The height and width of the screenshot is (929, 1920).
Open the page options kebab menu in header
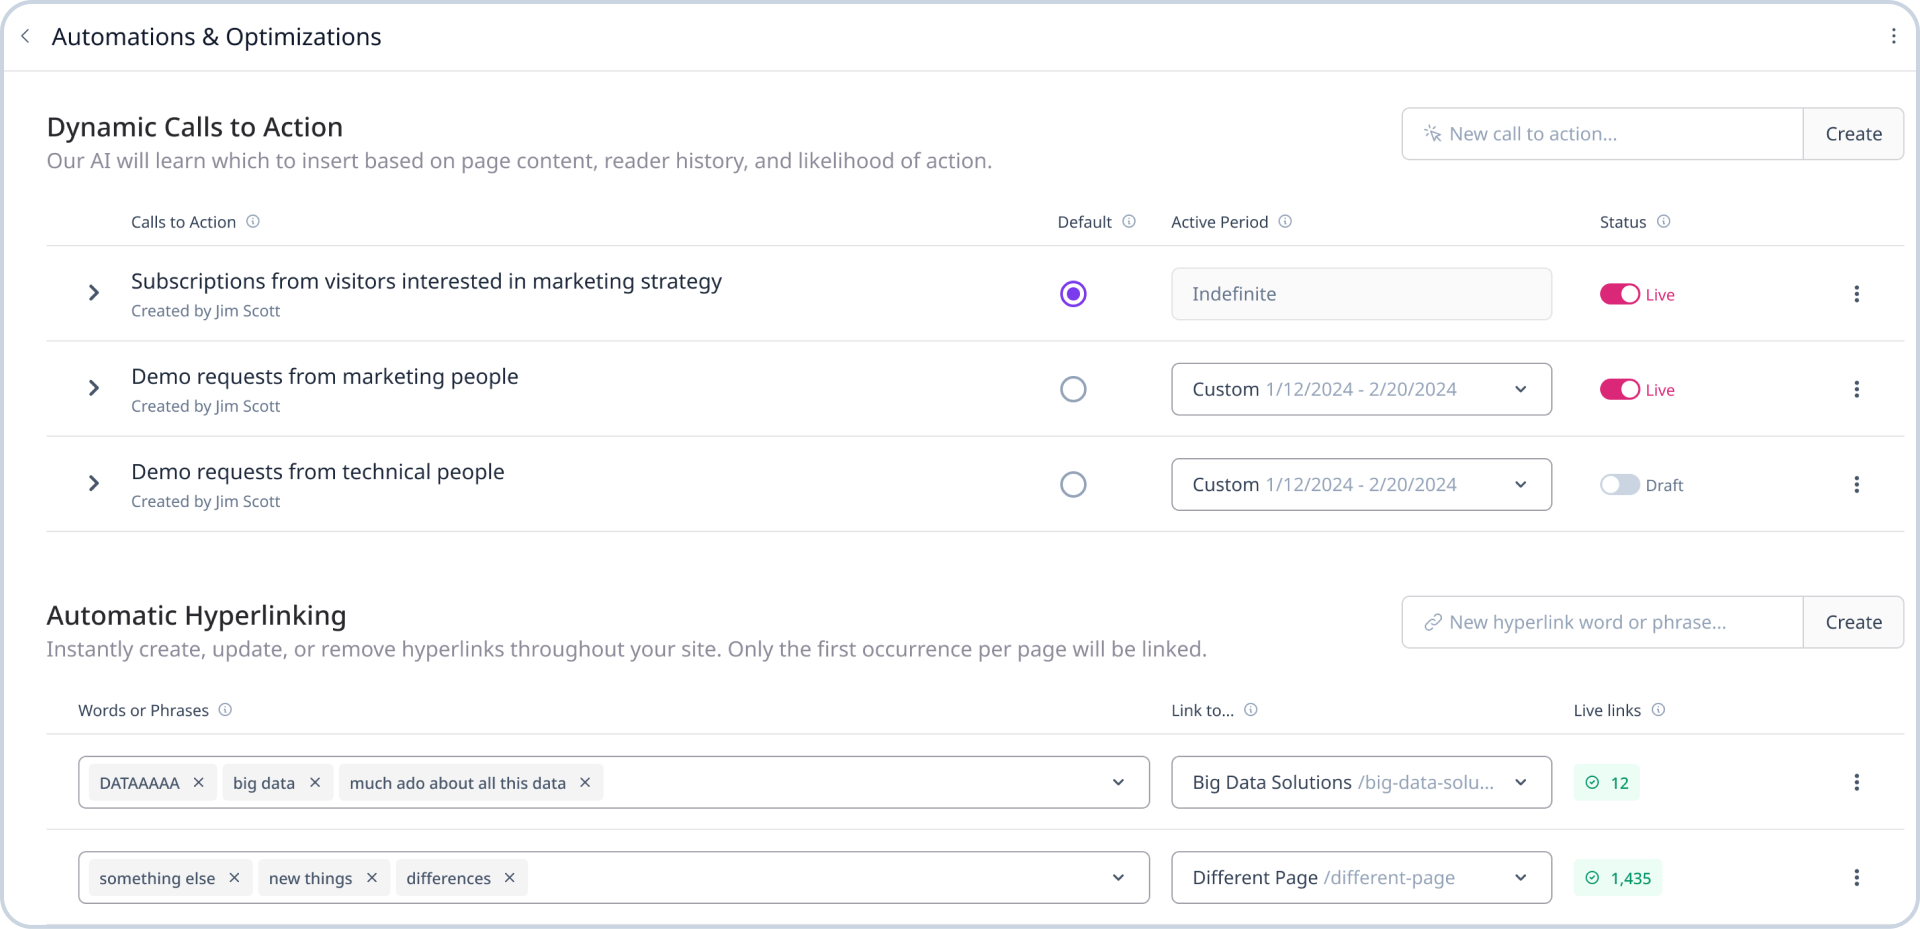pos(1893,36)
